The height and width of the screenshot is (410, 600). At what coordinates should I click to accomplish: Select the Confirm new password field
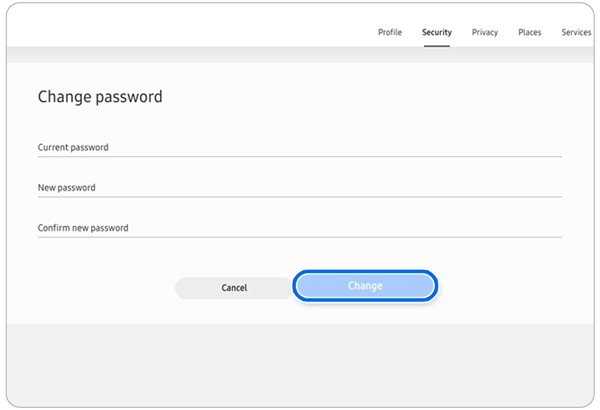300,227
